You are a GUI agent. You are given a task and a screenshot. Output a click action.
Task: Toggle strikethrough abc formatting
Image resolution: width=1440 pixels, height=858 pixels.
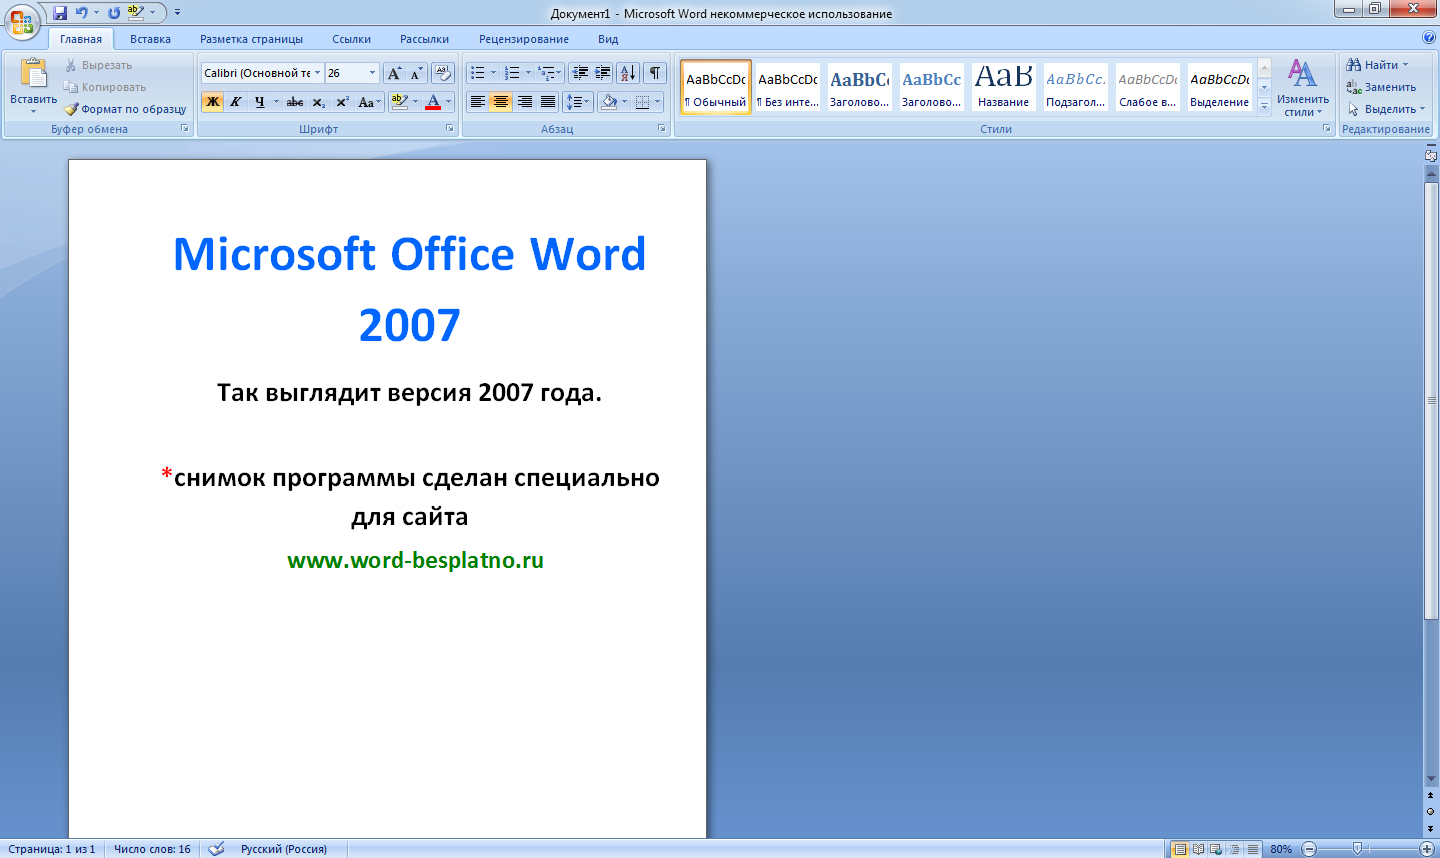[x=295, y=102]
